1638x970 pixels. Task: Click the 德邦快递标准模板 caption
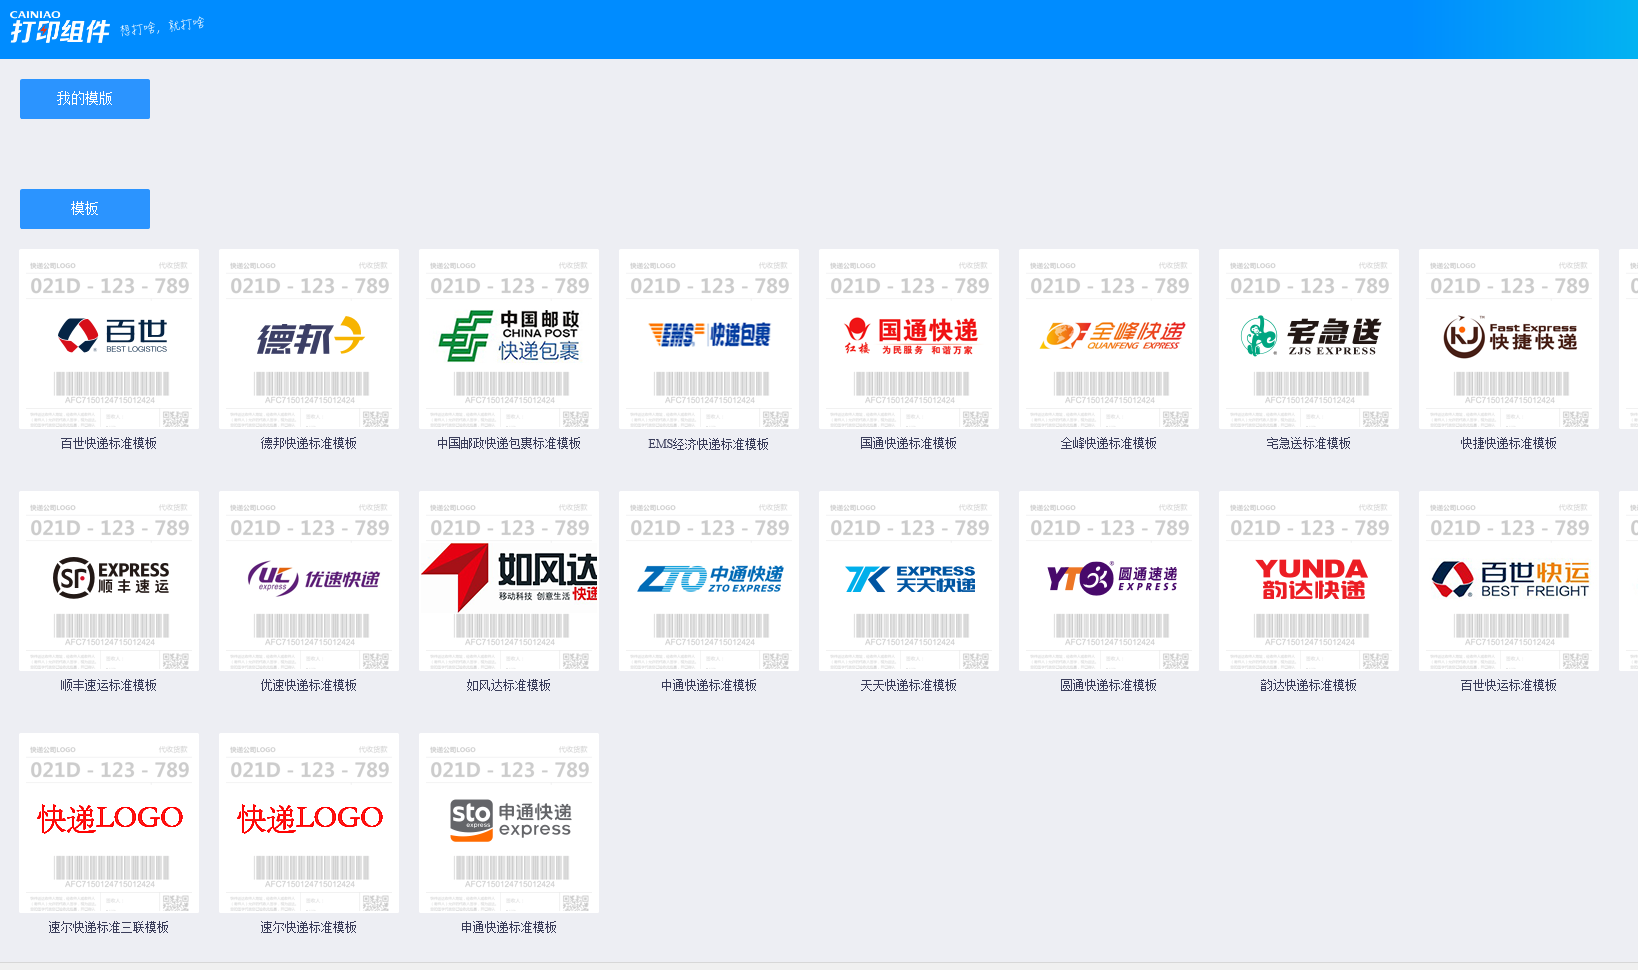tap(309, 443)
